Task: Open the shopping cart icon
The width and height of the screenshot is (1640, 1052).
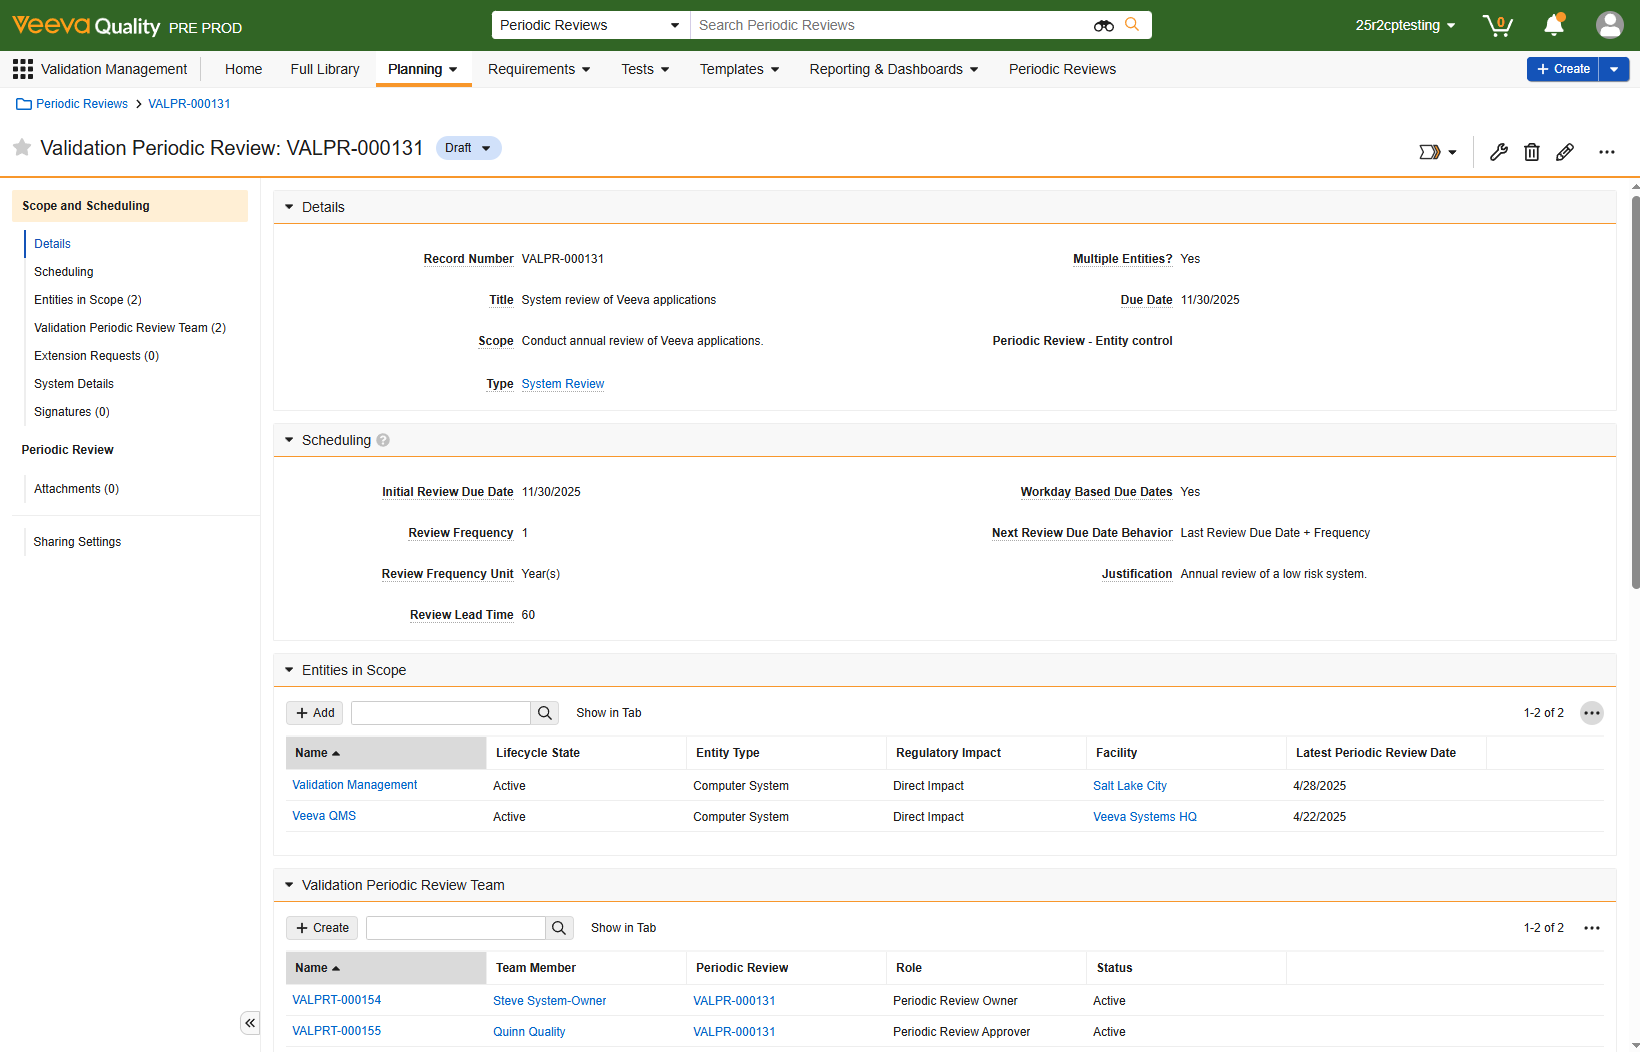Action: click(x=1497, y=25)
